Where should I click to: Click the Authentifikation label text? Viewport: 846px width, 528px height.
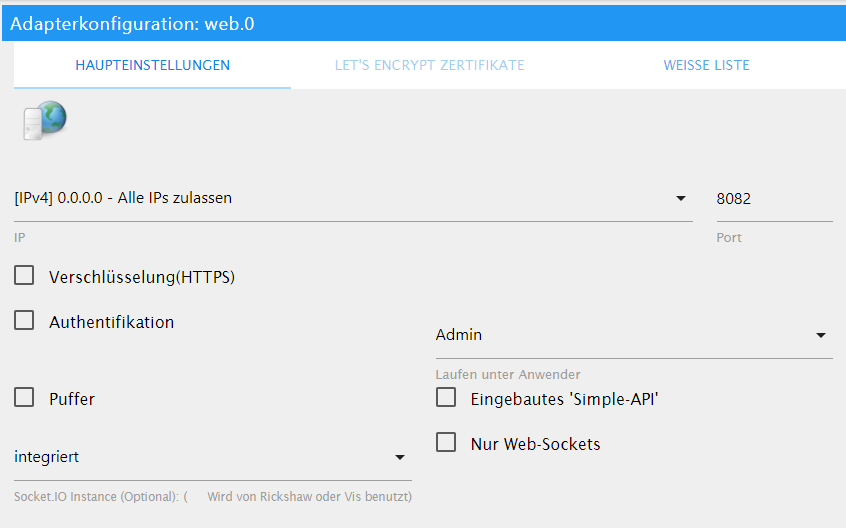click(x=112, y=322)
